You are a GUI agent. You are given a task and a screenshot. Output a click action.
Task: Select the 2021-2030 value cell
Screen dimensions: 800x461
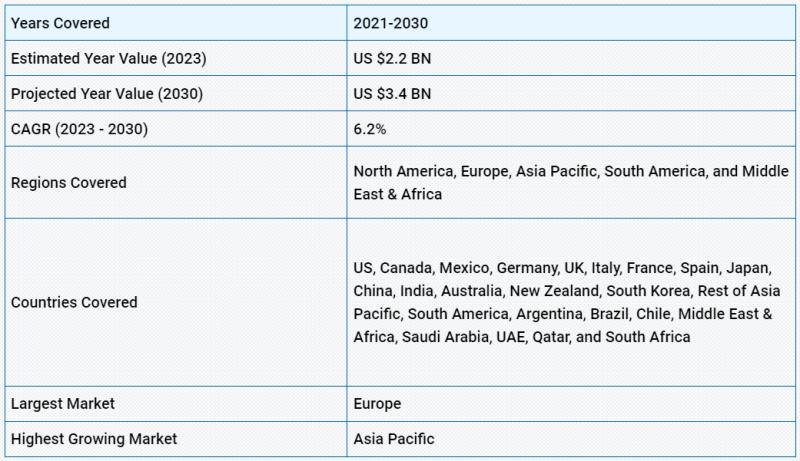[571, 23]
